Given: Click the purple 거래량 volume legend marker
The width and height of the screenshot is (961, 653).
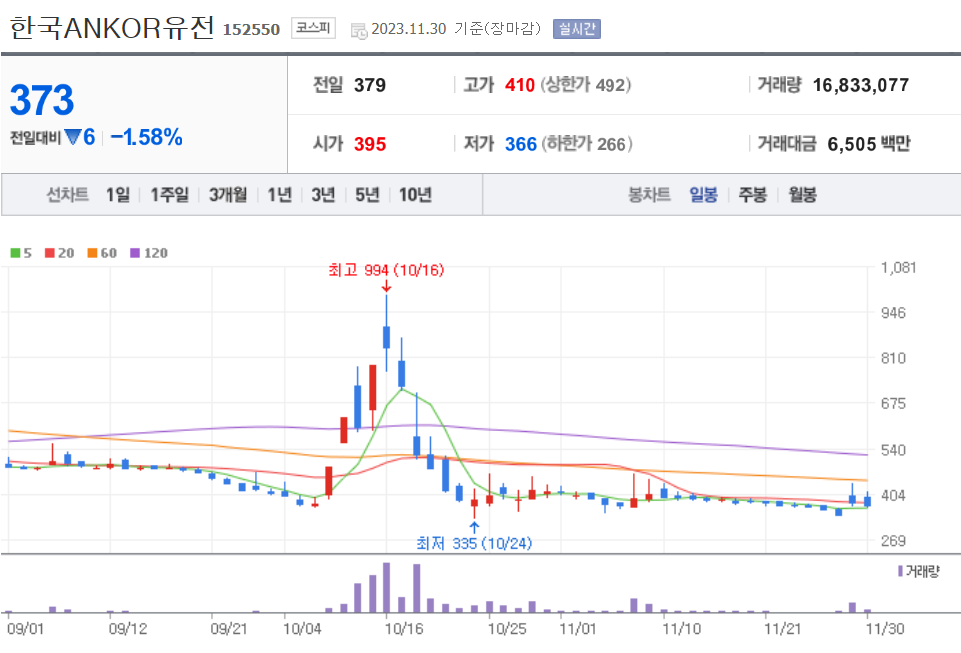Looking at the screenshot, I should pos(900,571).
